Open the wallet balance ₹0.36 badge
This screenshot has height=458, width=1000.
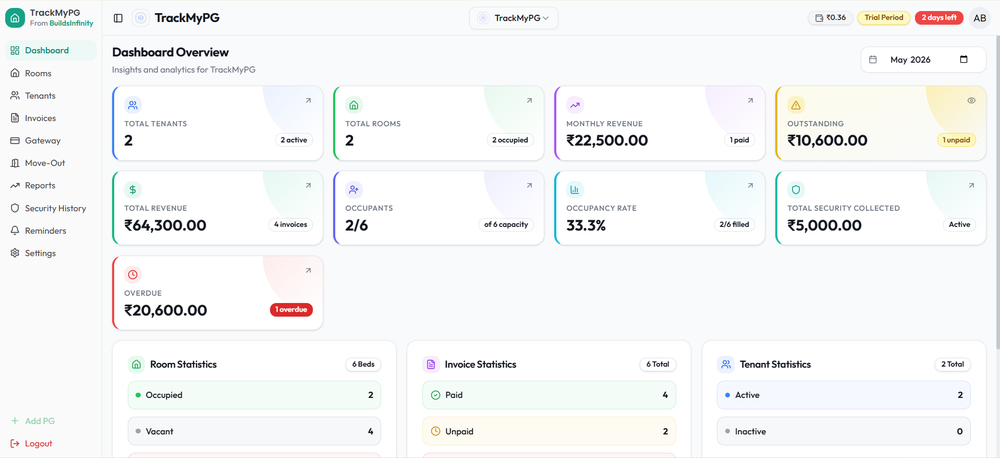830,18
